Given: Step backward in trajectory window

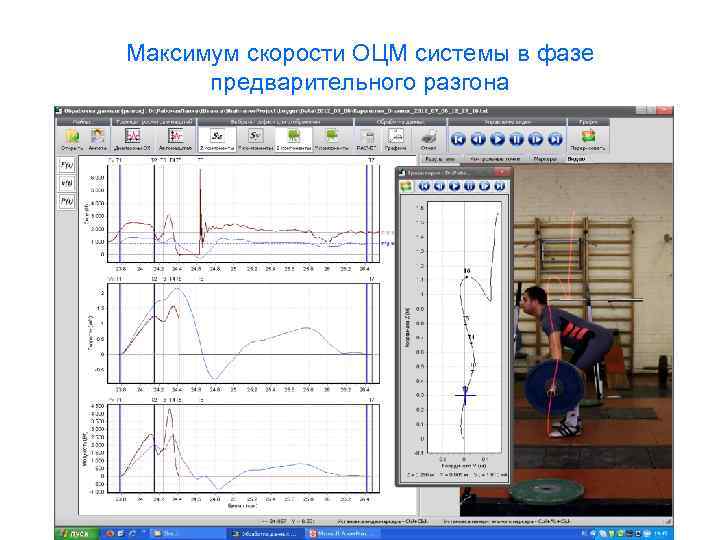Looking at the screenshot, I should coord(439,186).
